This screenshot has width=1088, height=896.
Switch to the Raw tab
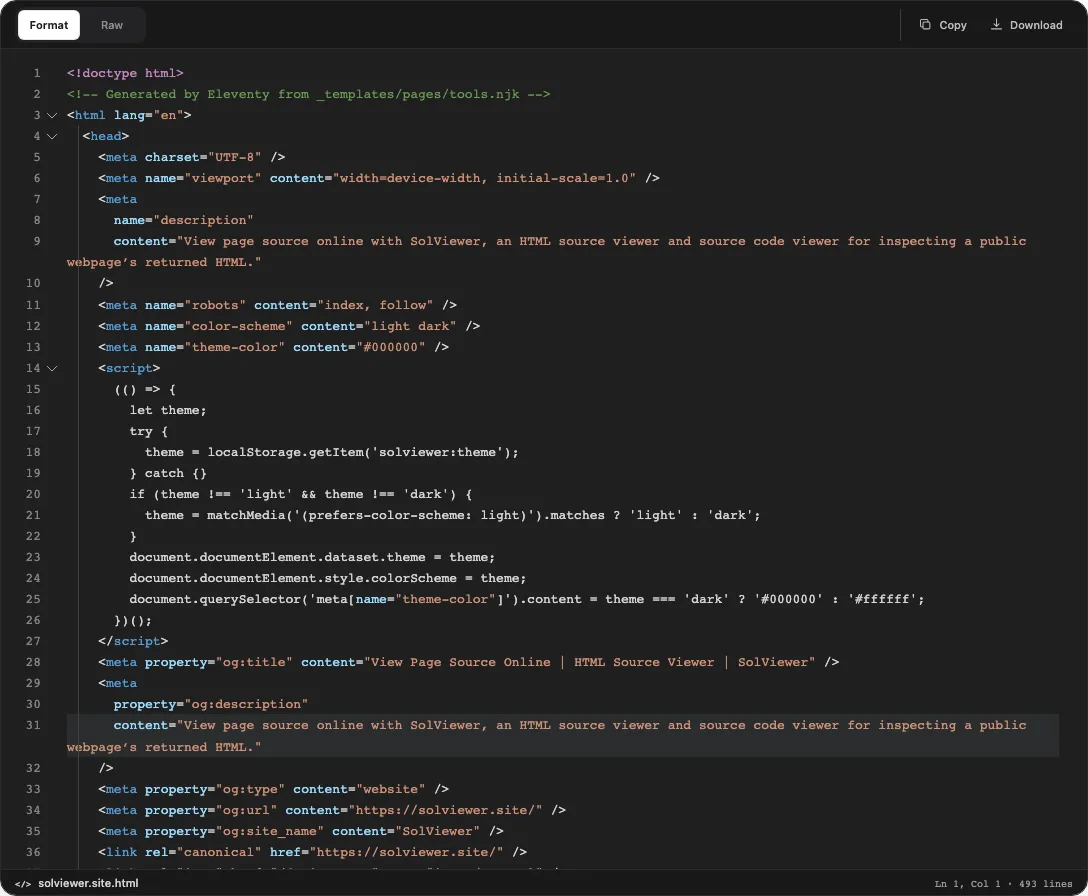pos(112,25)
